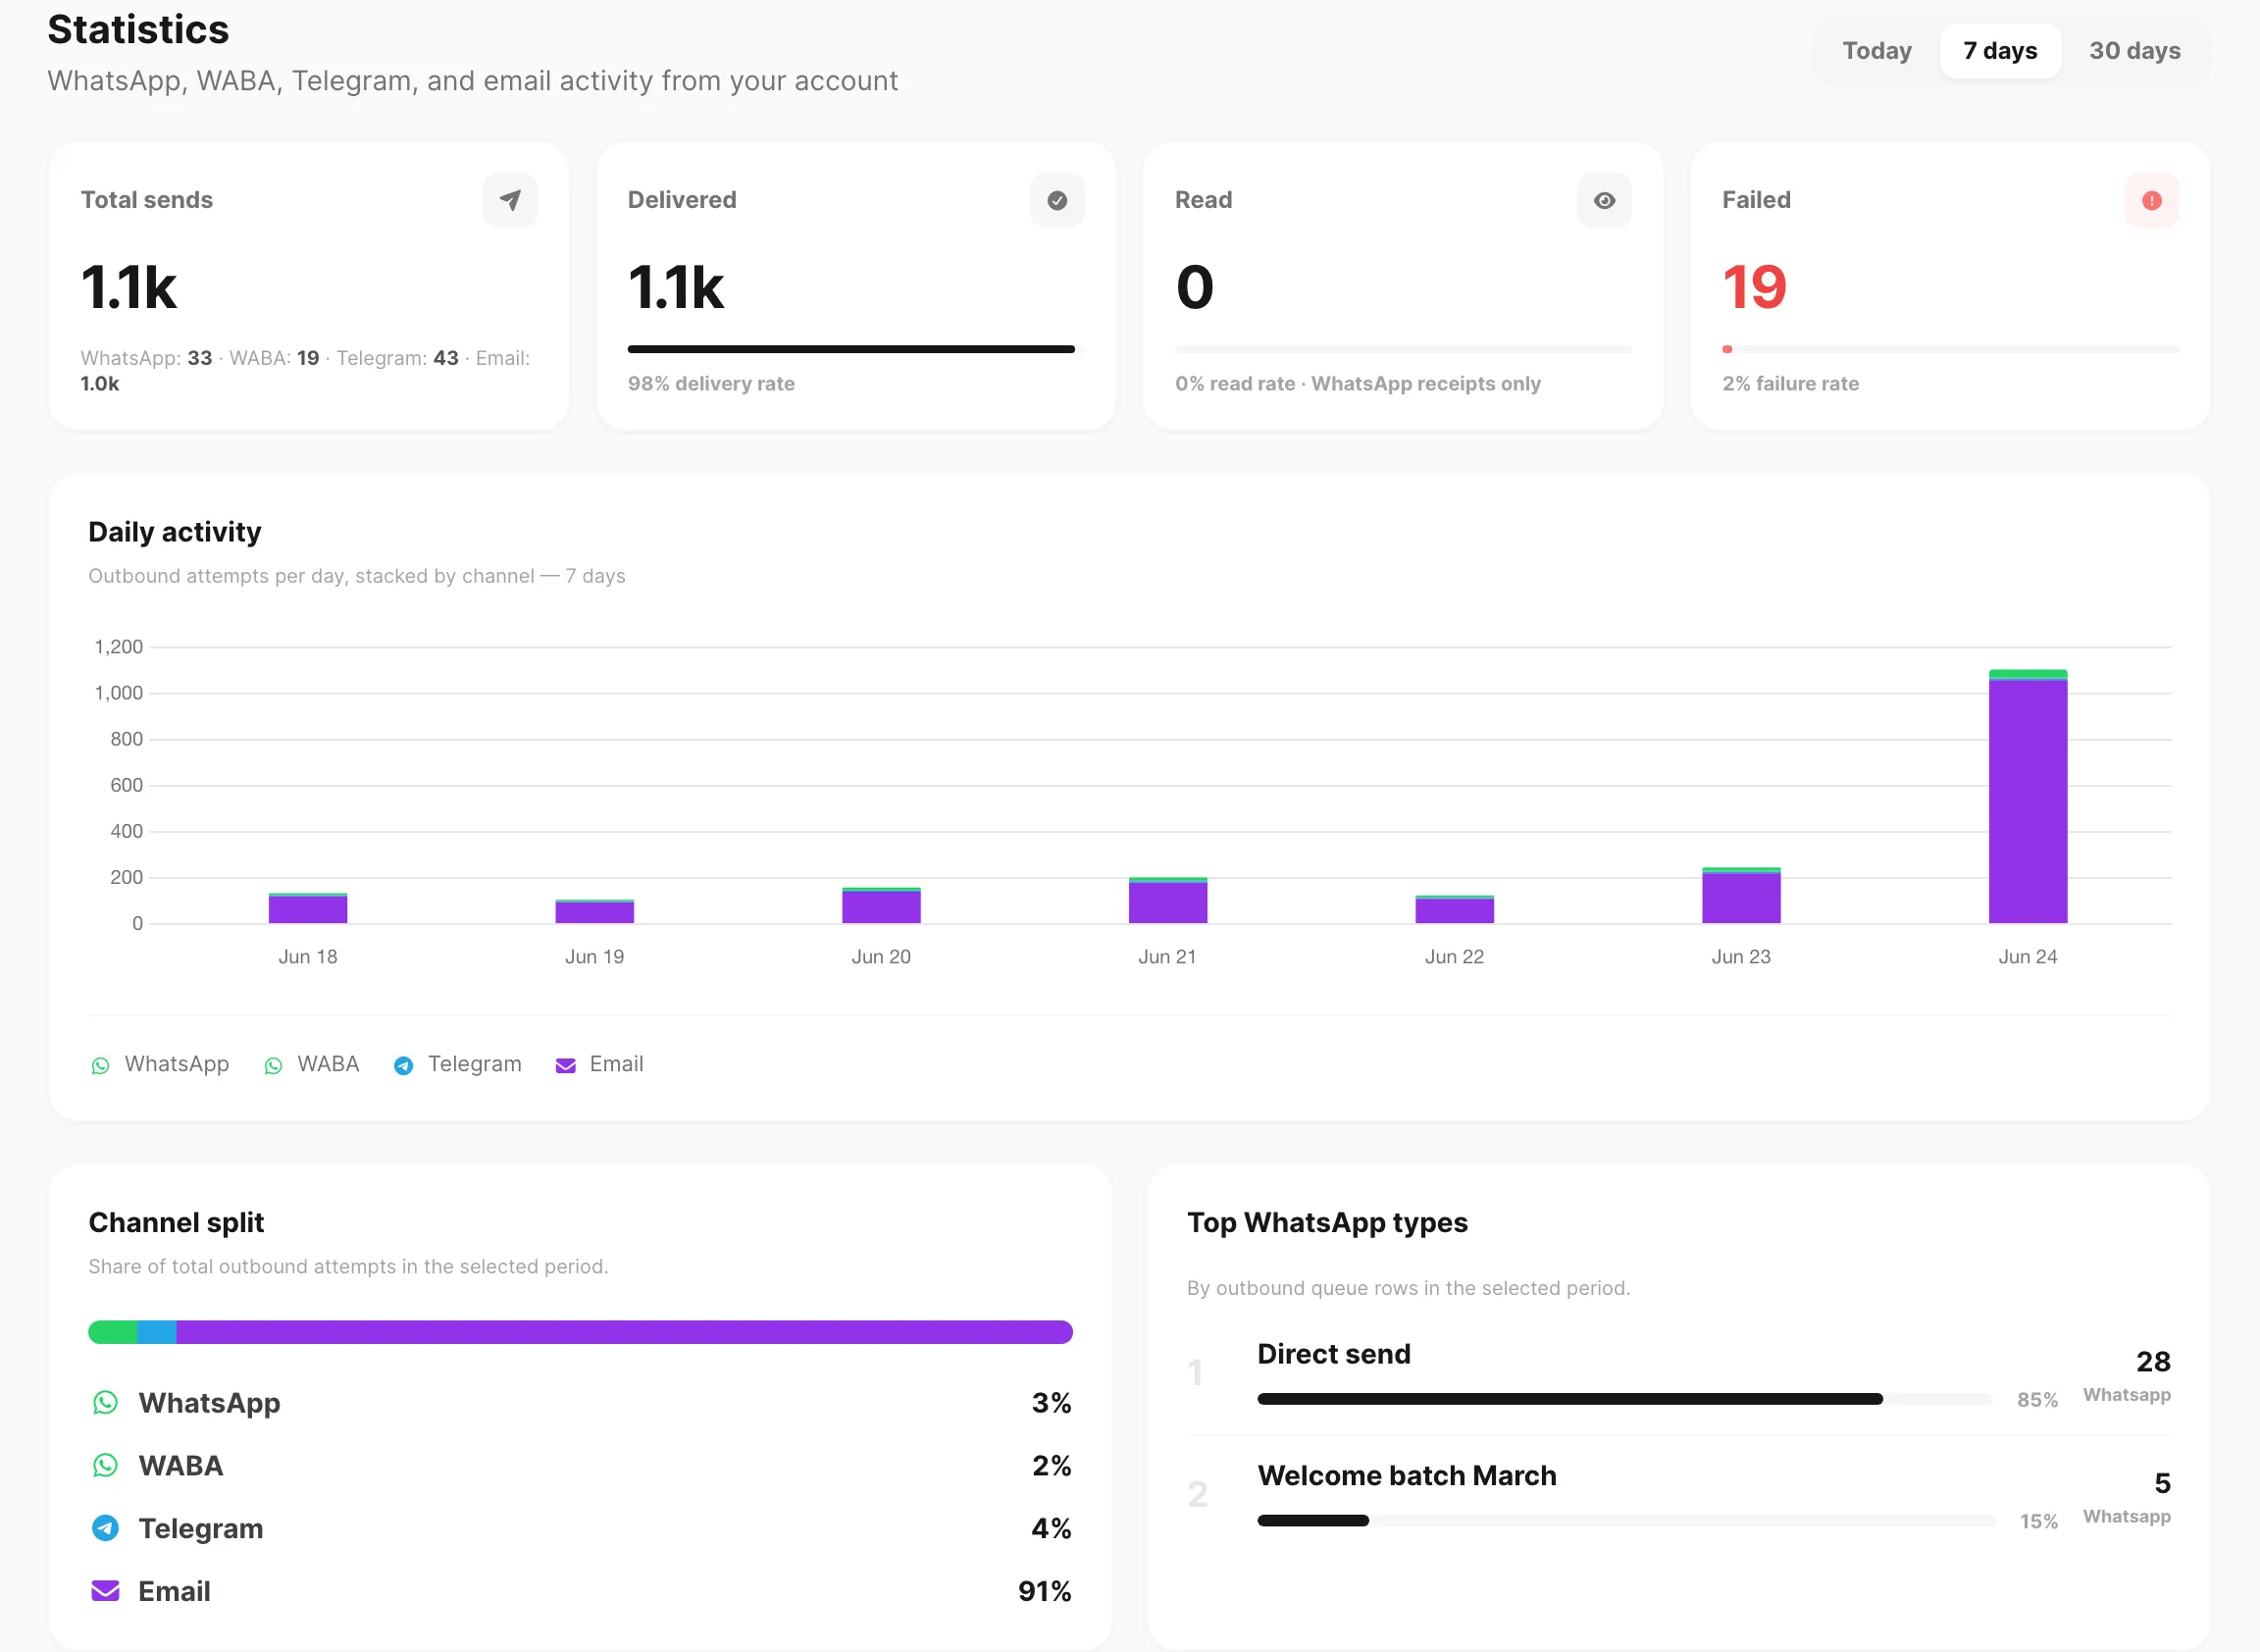Click the green WhatsApp segment of Channel split bar

(112, 1331)
